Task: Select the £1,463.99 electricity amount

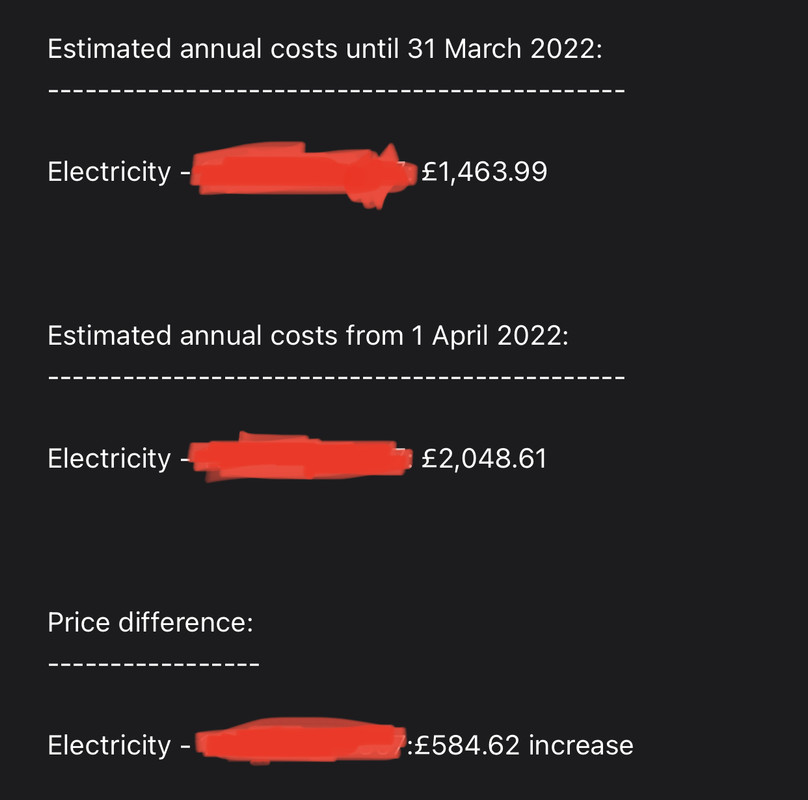Action: click(x=484, y=172)
